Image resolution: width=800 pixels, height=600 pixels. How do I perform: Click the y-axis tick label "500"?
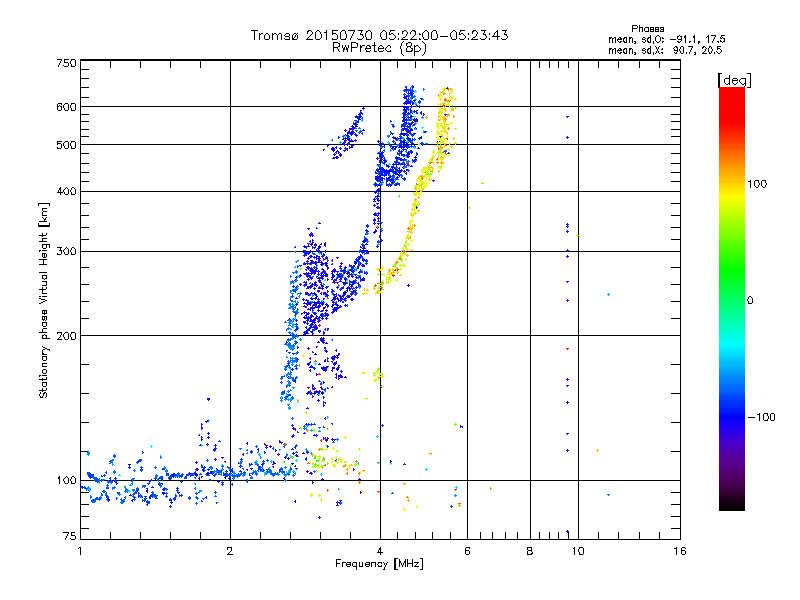[66, 145]
